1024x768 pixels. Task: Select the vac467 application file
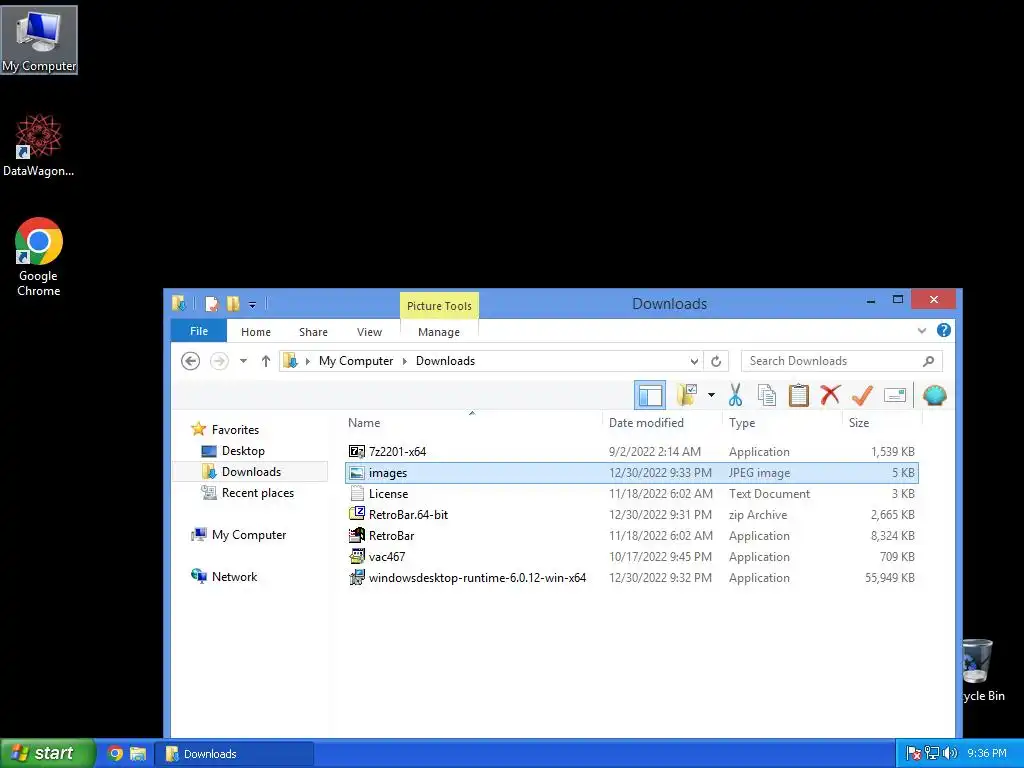[632, 556]
